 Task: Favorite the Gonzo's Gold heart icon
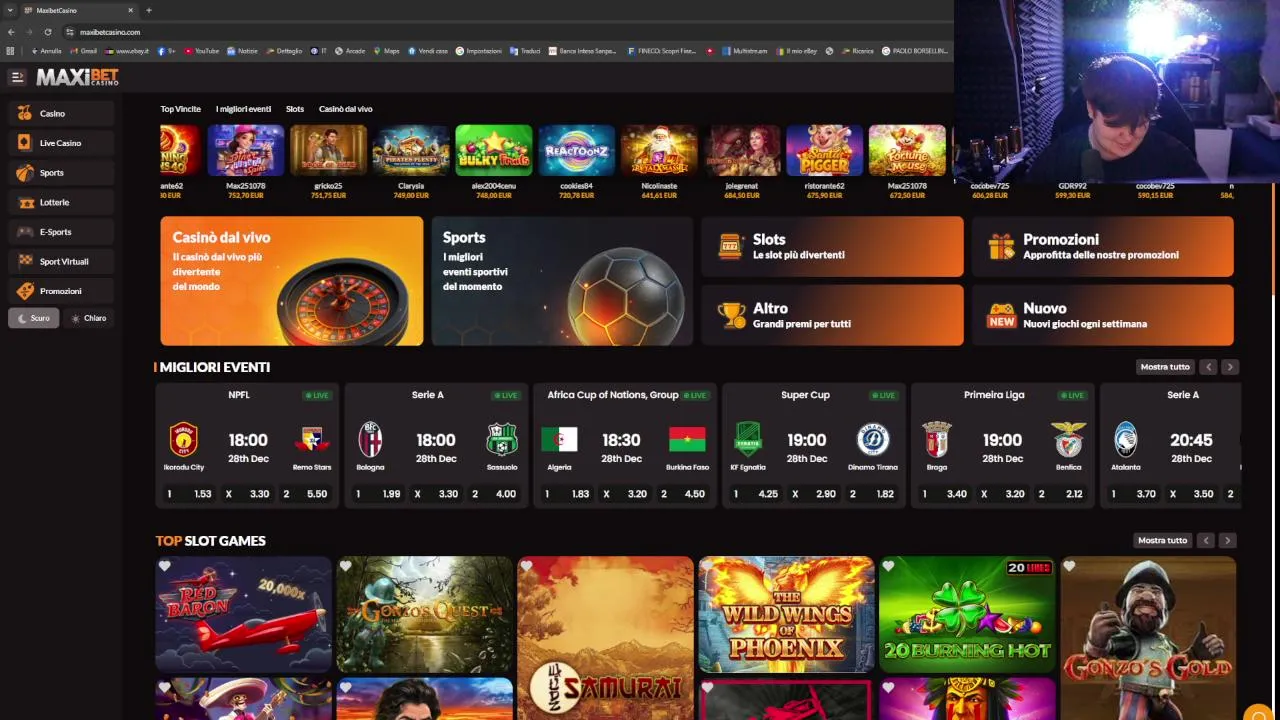[1069, 566]
